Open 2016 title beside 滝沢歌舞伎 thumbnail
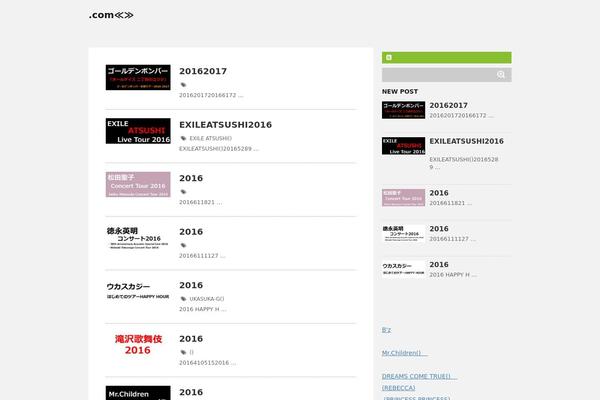 click(191, 339)
